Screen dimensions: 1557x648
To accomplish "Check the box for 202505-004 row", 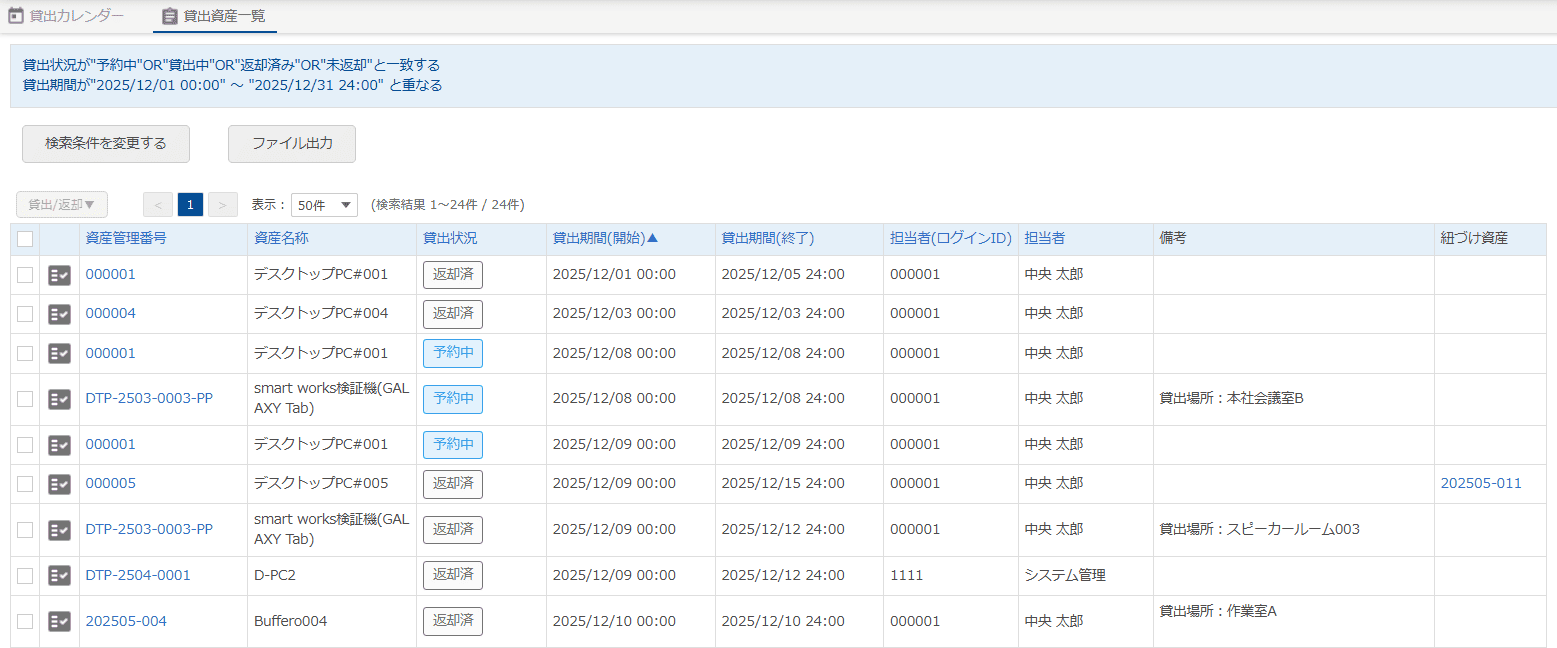I will [x=25, y=621].
